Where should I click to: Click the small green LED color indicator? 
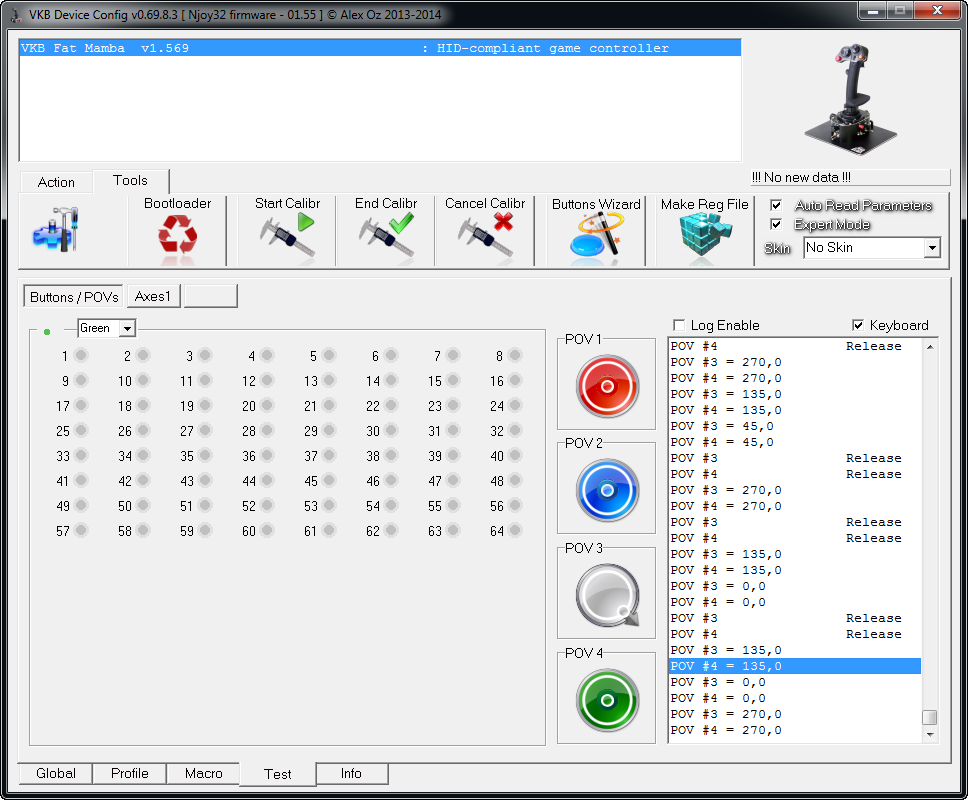point(47,332)
